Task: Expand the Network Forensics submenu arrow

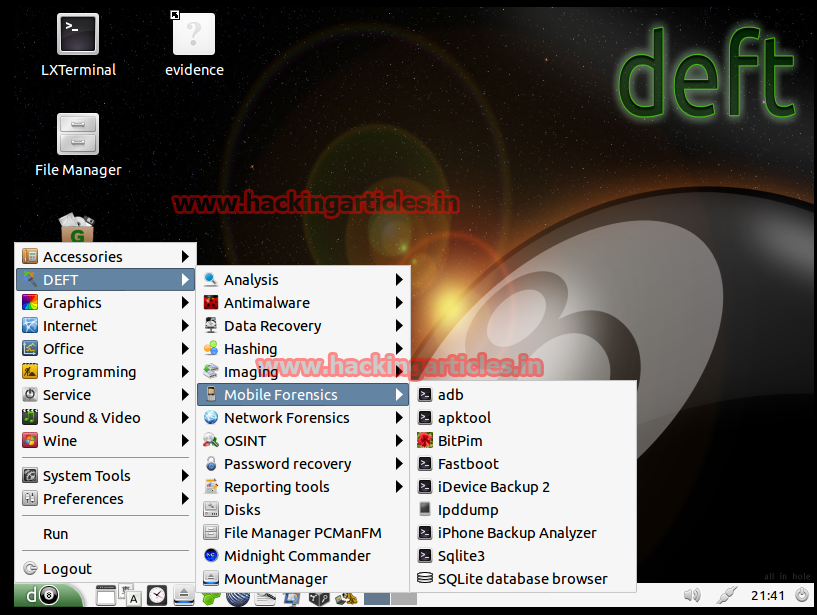Action: 399,417
